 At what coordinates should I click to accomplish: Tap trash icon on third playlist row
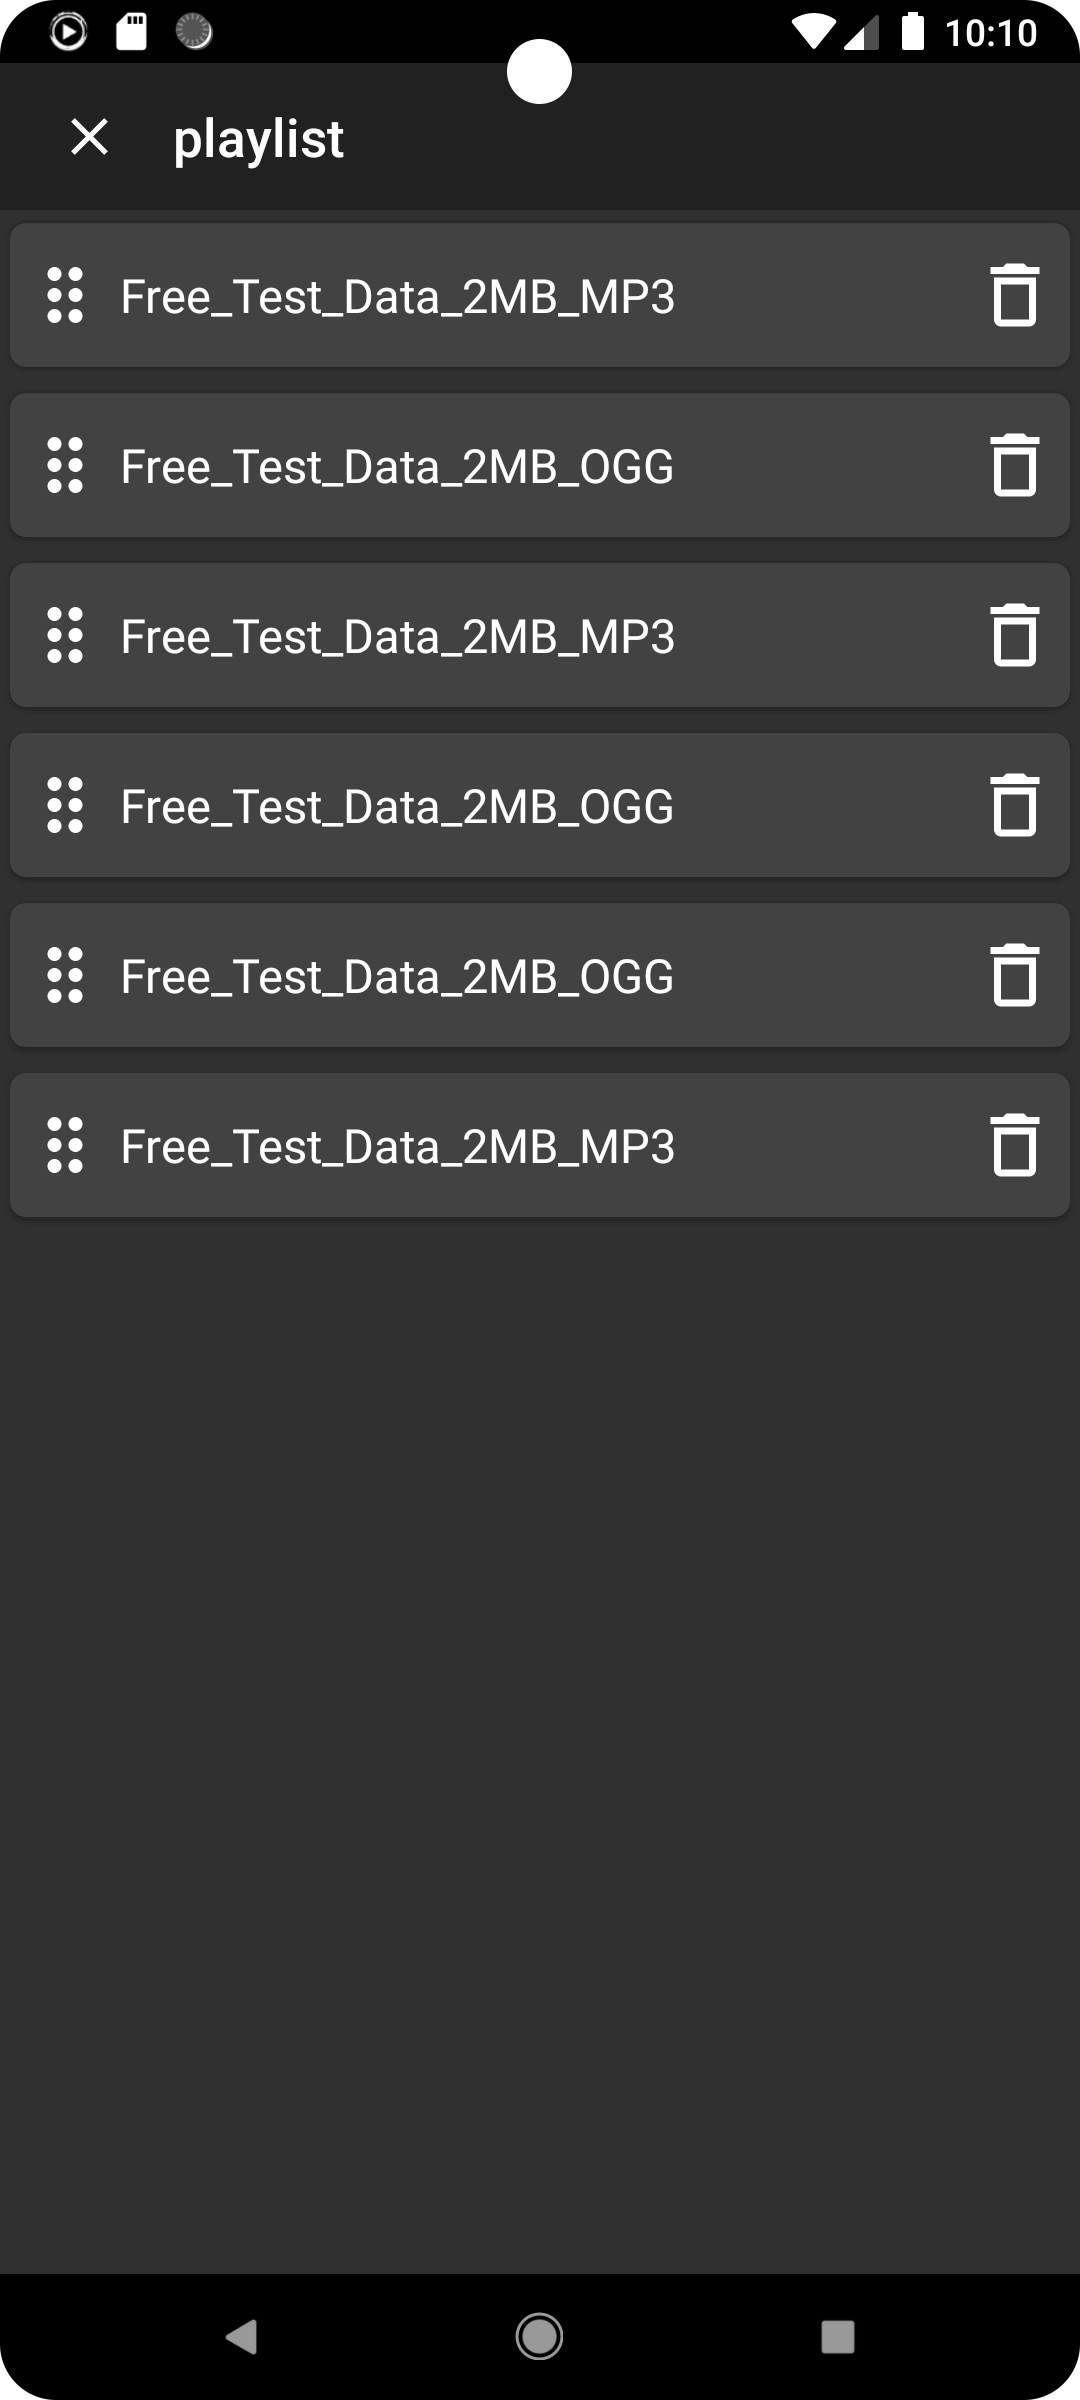(x=1014, y=635)
